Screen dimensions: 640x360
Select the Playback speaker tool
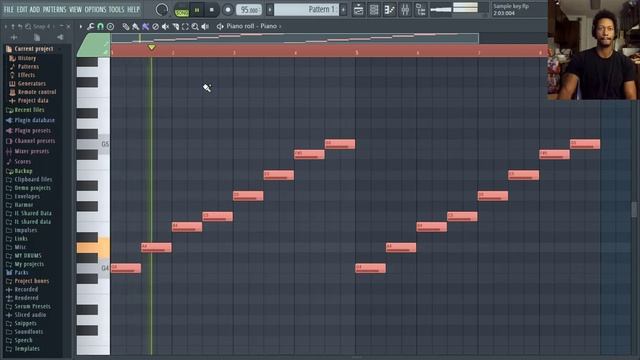click(x=205, y=27)
